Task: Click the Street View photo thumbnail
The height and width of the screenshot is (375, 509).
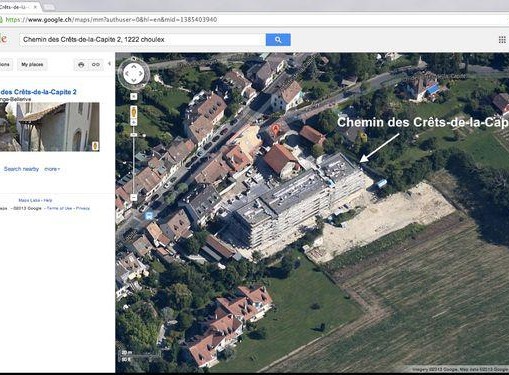Action: coord(50,127)
